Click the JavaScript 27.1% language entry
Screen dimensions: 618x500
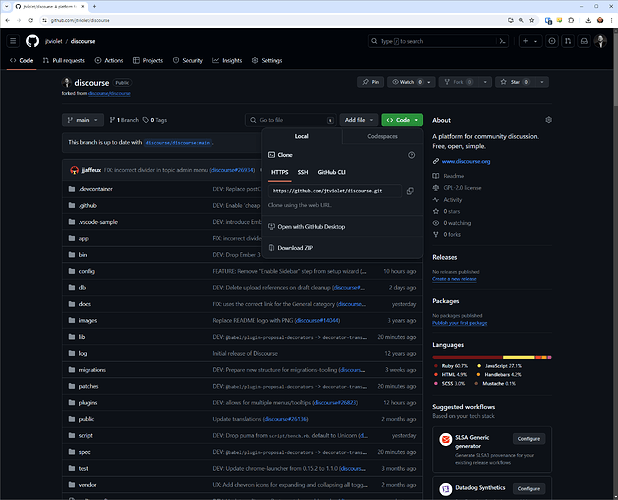click(499, 366)
